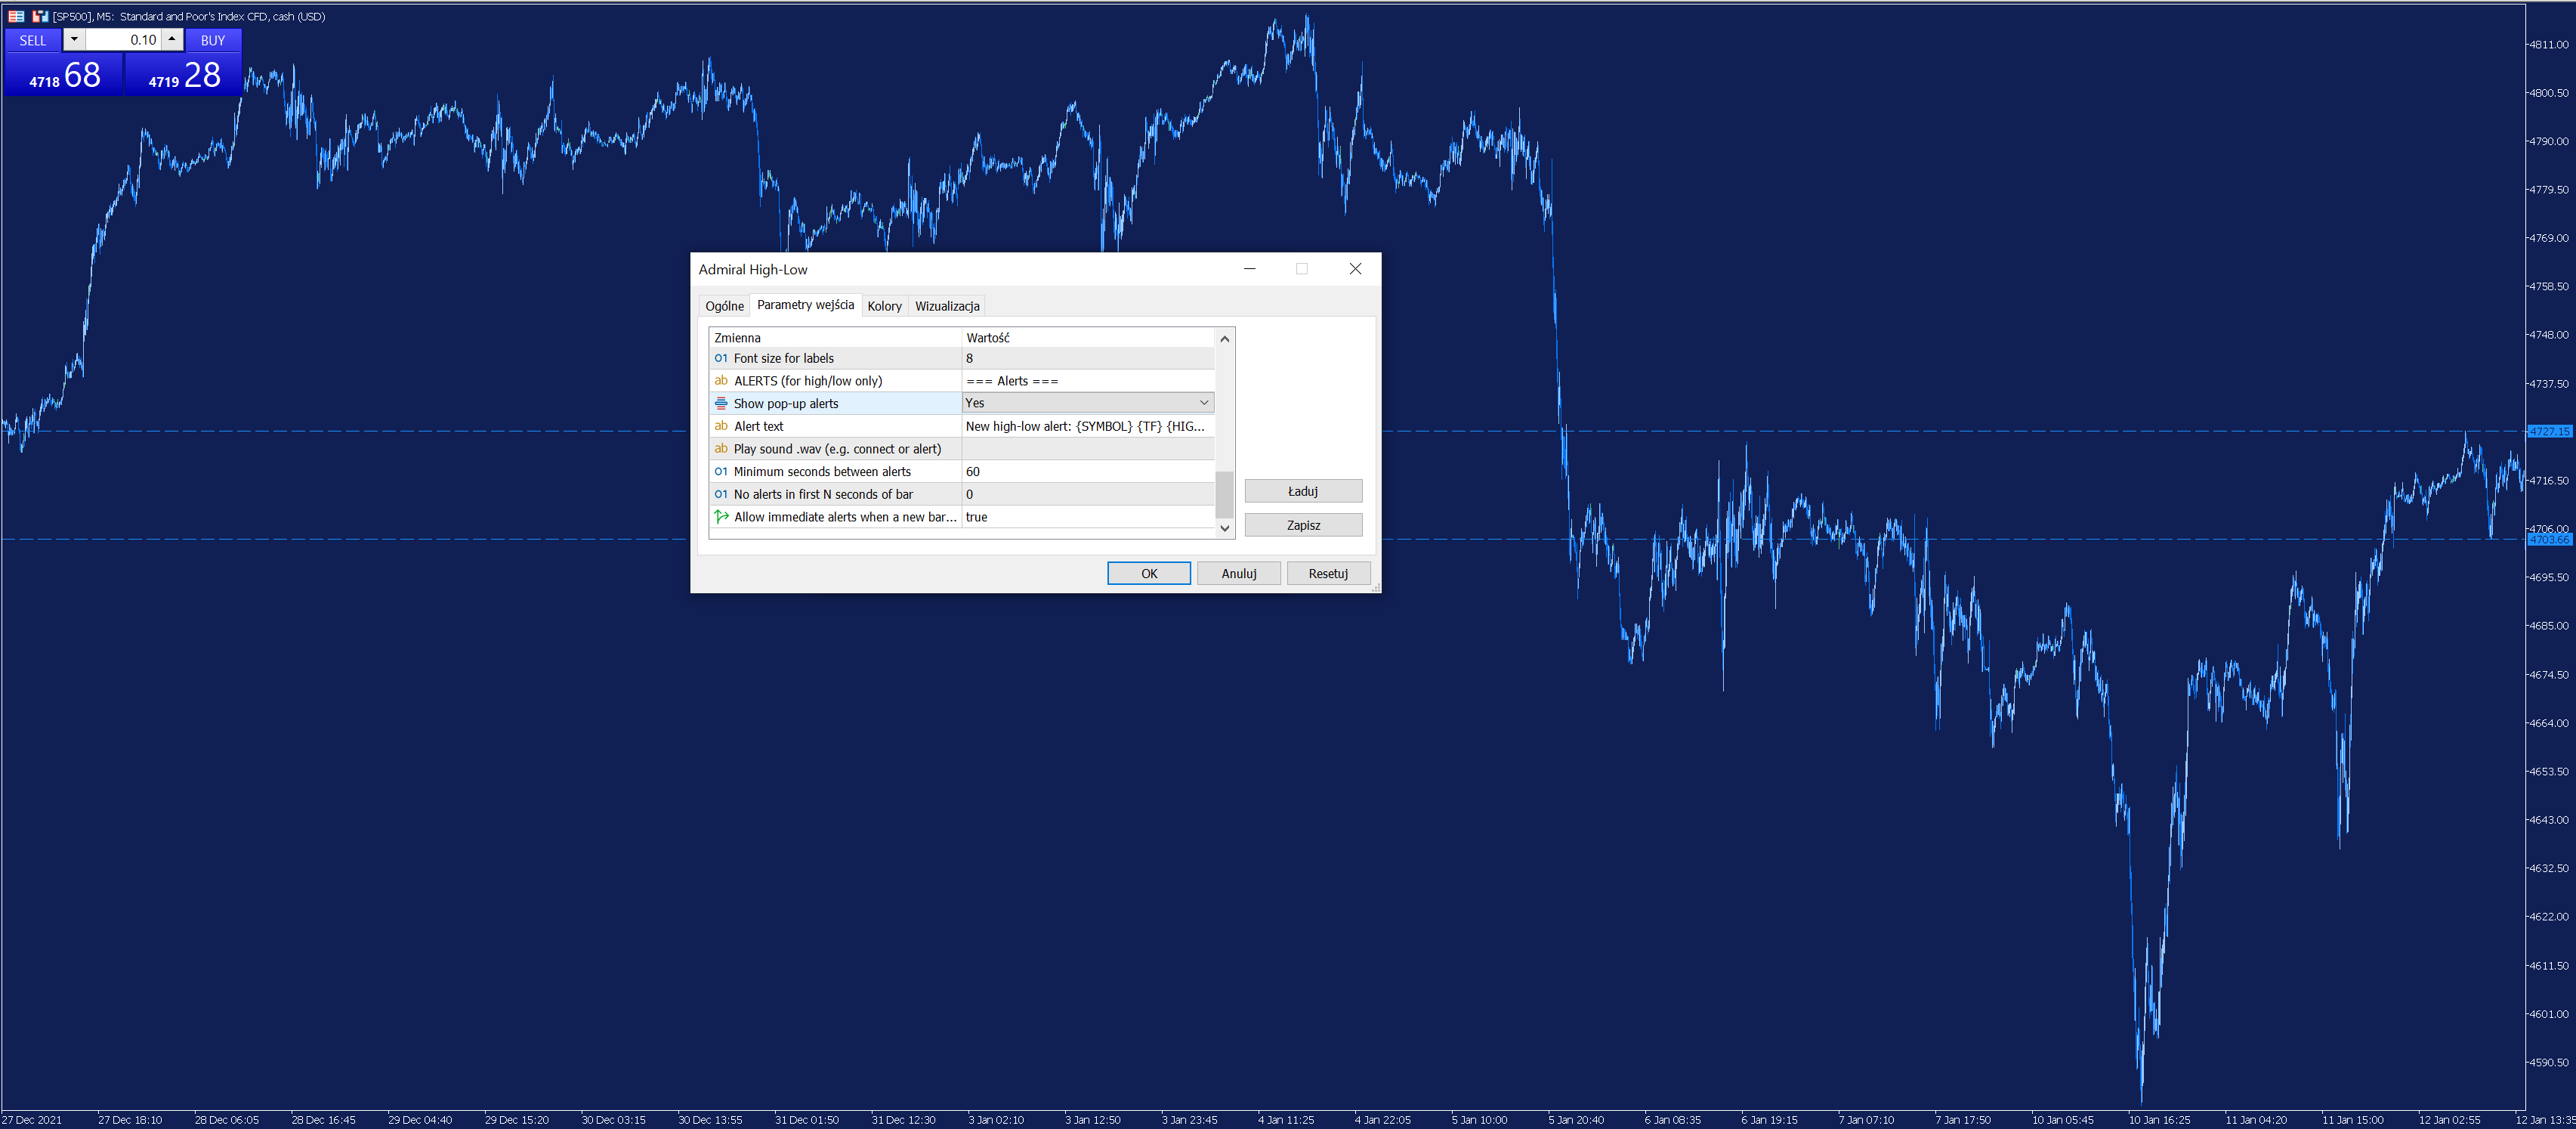Increase trade volume with the up arrow
Image resolution: width=2576 pixels, height=1129 pixels.
pos(172,40)
